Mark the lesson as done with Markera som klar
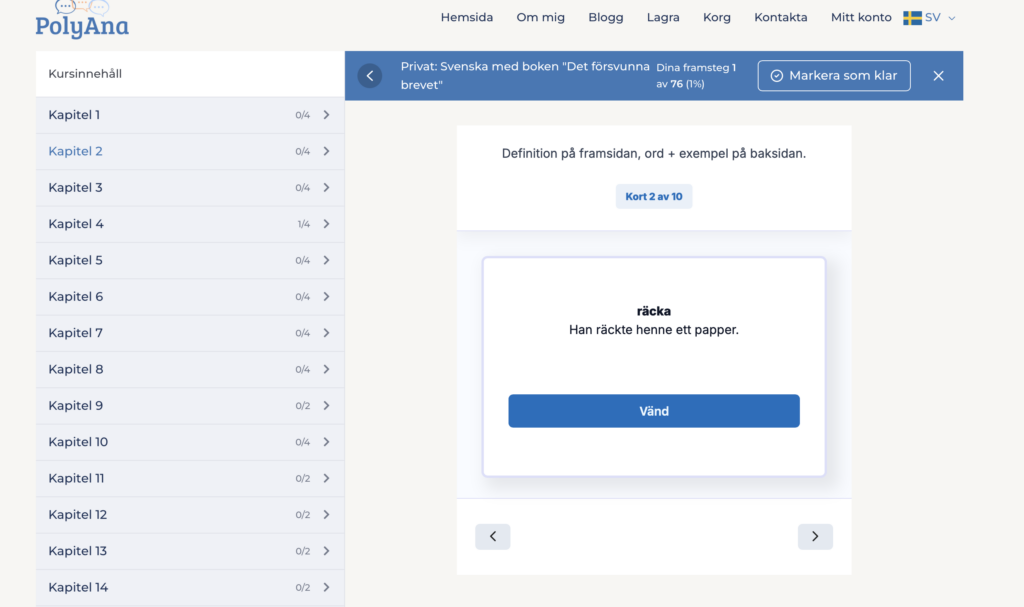Viewport: 1024px width, 607px height. tap(834, 76)
